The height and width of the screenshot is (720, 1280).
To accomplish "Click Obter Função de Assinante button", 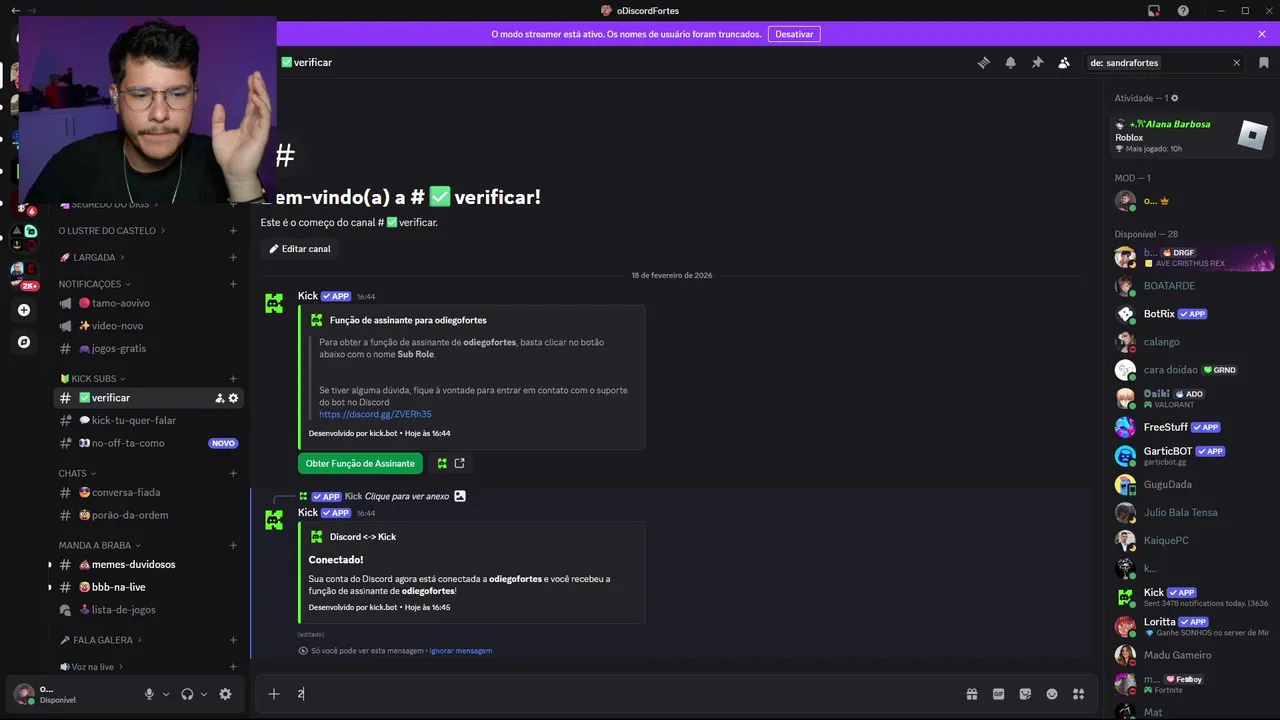I will click(360, 463).
